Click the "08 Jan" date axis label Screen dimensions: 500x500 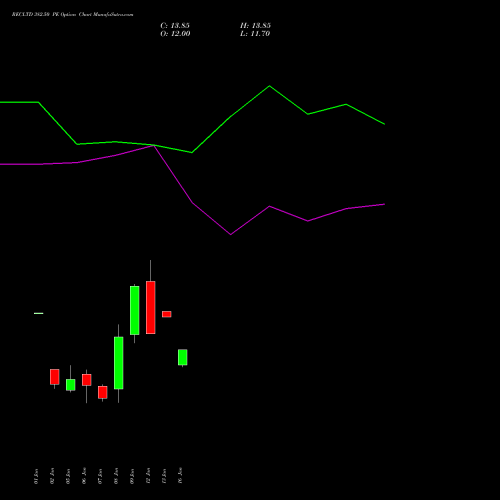[x=116, y=476]
